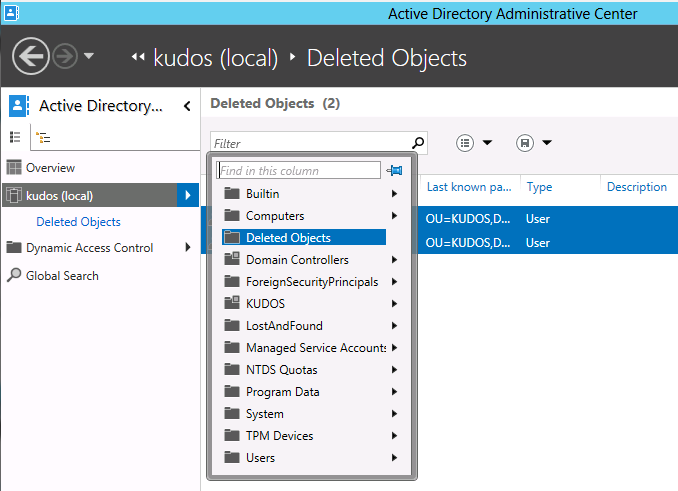Expand ForeignSecurityPrincipals submenu arrow

pyautogui.click(x=394, y=281)
